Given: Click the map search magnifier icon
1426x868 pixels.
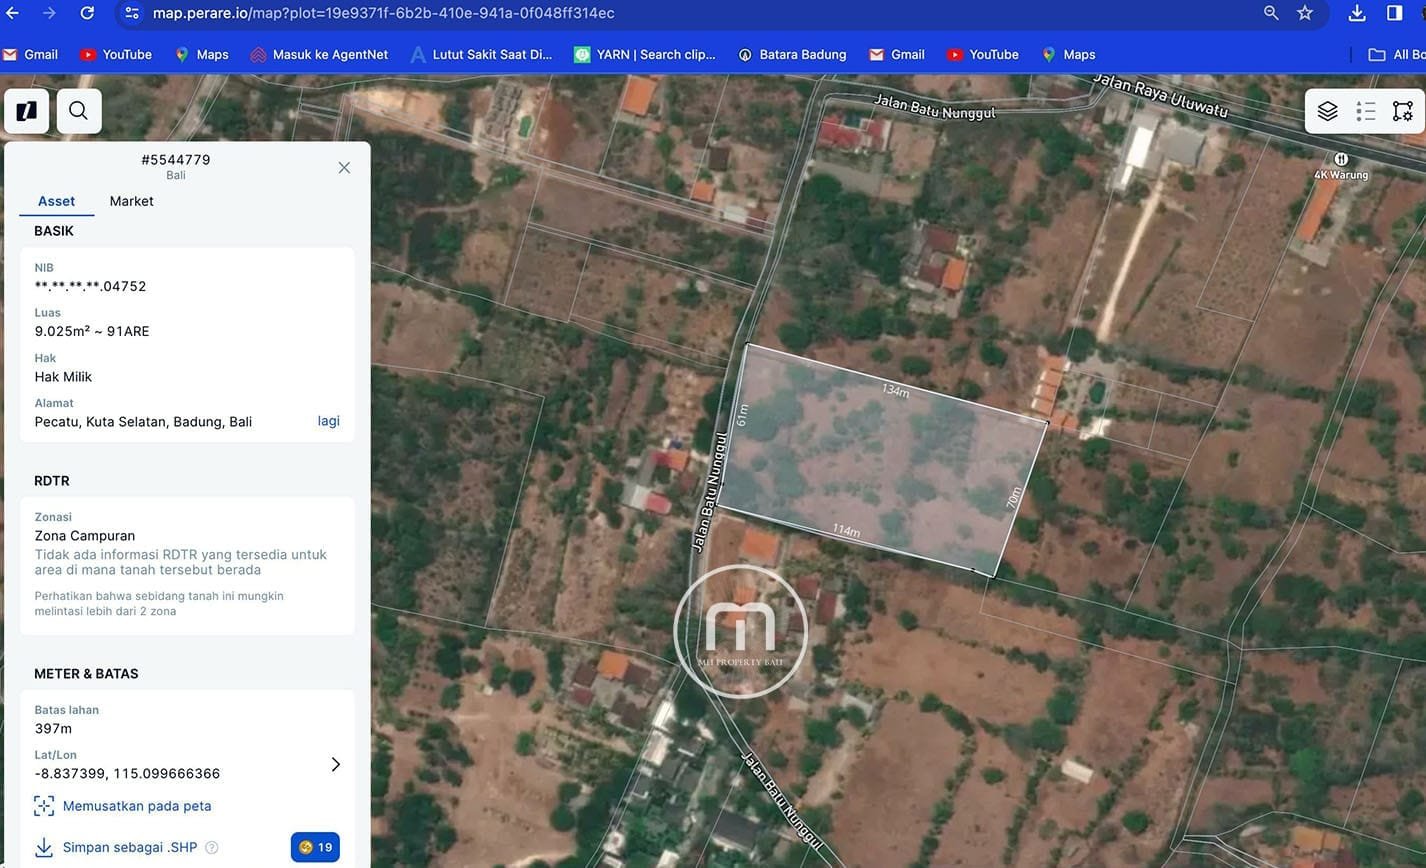Looking at the screenshot, I should [x=79, y=111].
